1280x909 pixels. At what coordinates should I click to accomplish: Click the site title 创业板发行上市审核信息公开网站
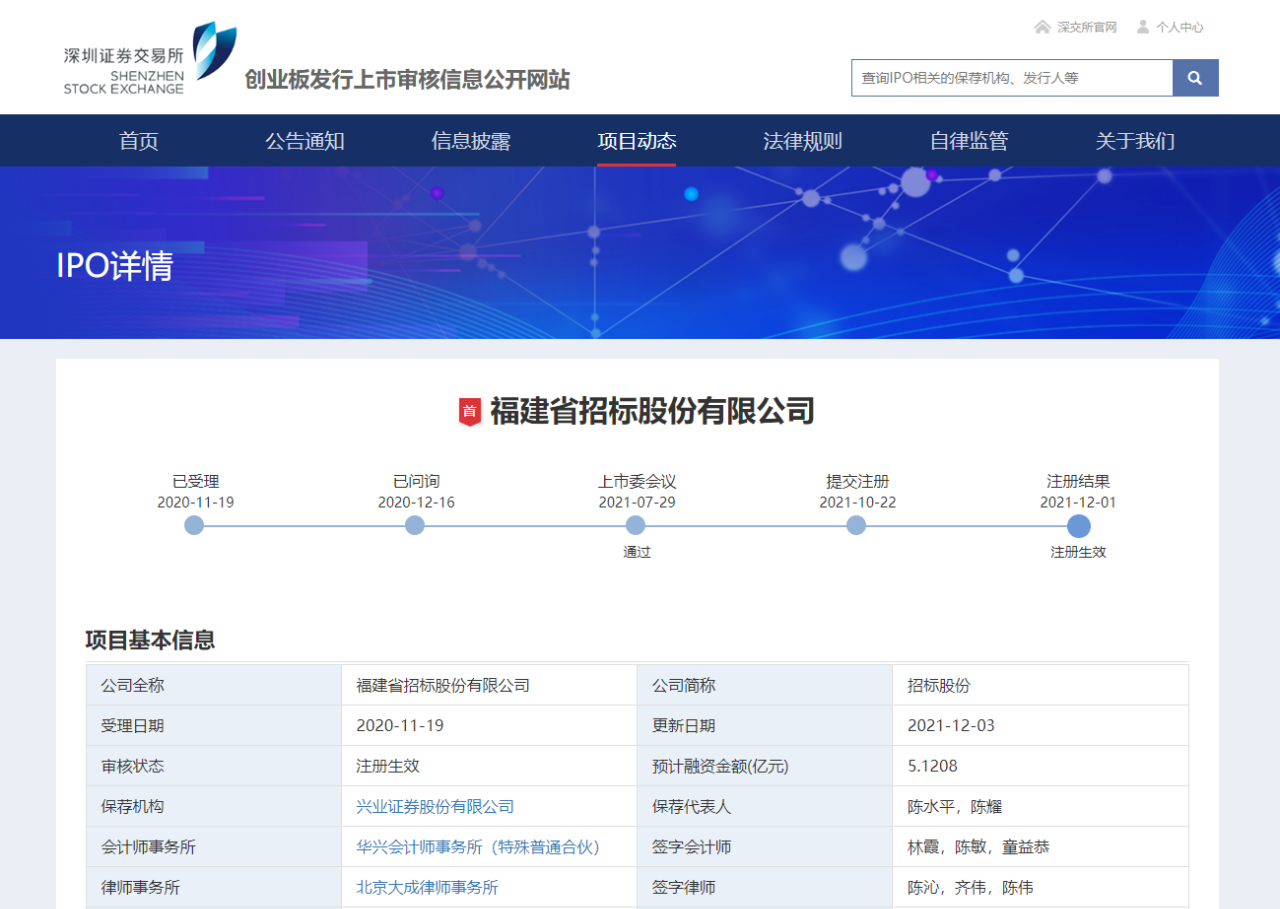[x=407, y=80]
